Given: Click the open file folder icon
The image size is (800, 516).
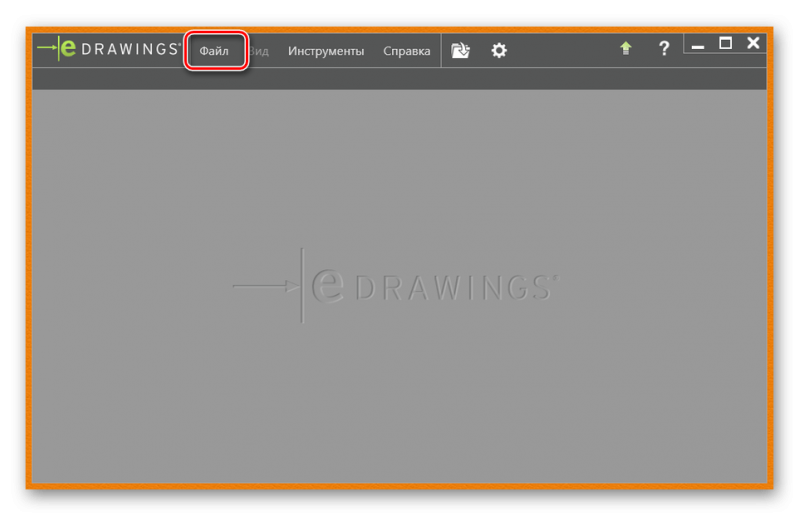Looking at the screenshot, I should 460,50.
